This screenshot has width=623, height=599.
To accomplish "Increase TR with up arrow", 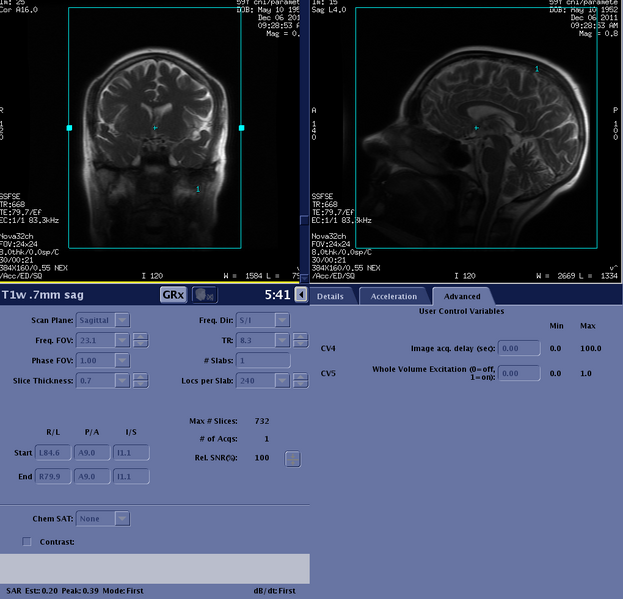I will point(300,337).
